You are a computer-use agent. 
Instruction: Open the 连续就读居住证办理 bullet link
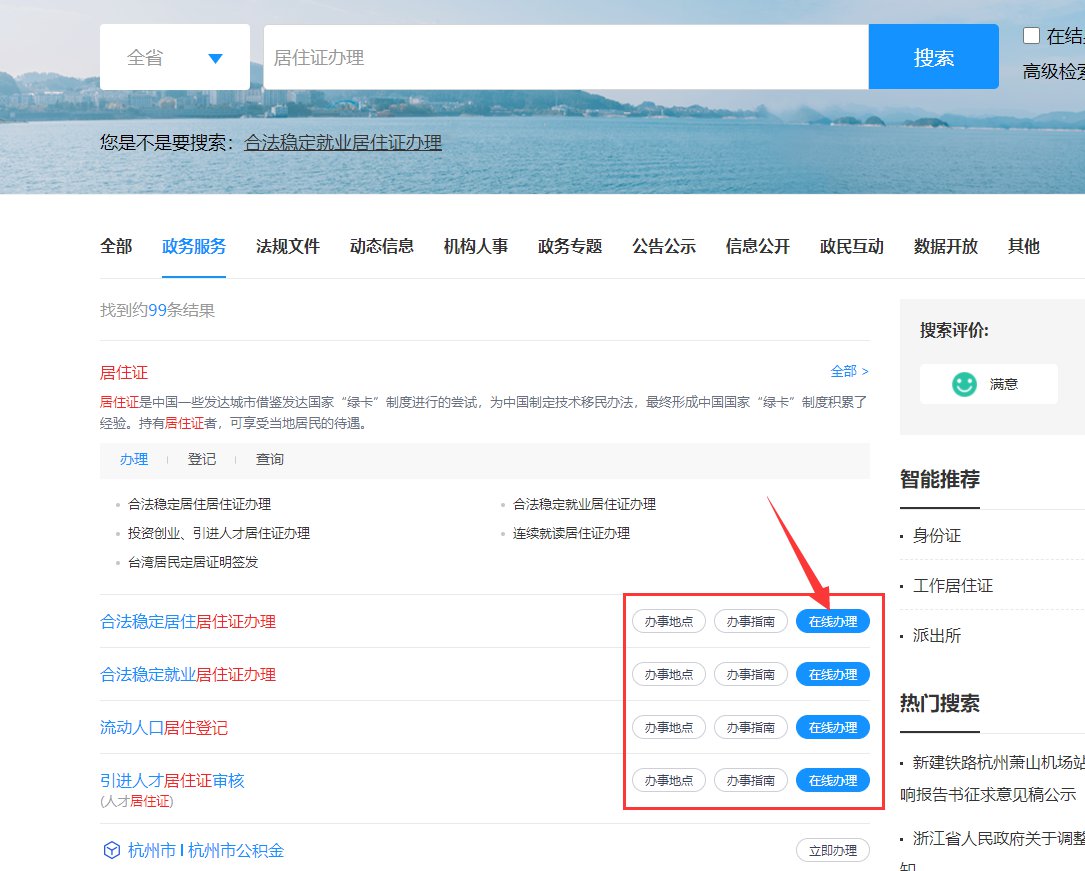click(571, 533)
